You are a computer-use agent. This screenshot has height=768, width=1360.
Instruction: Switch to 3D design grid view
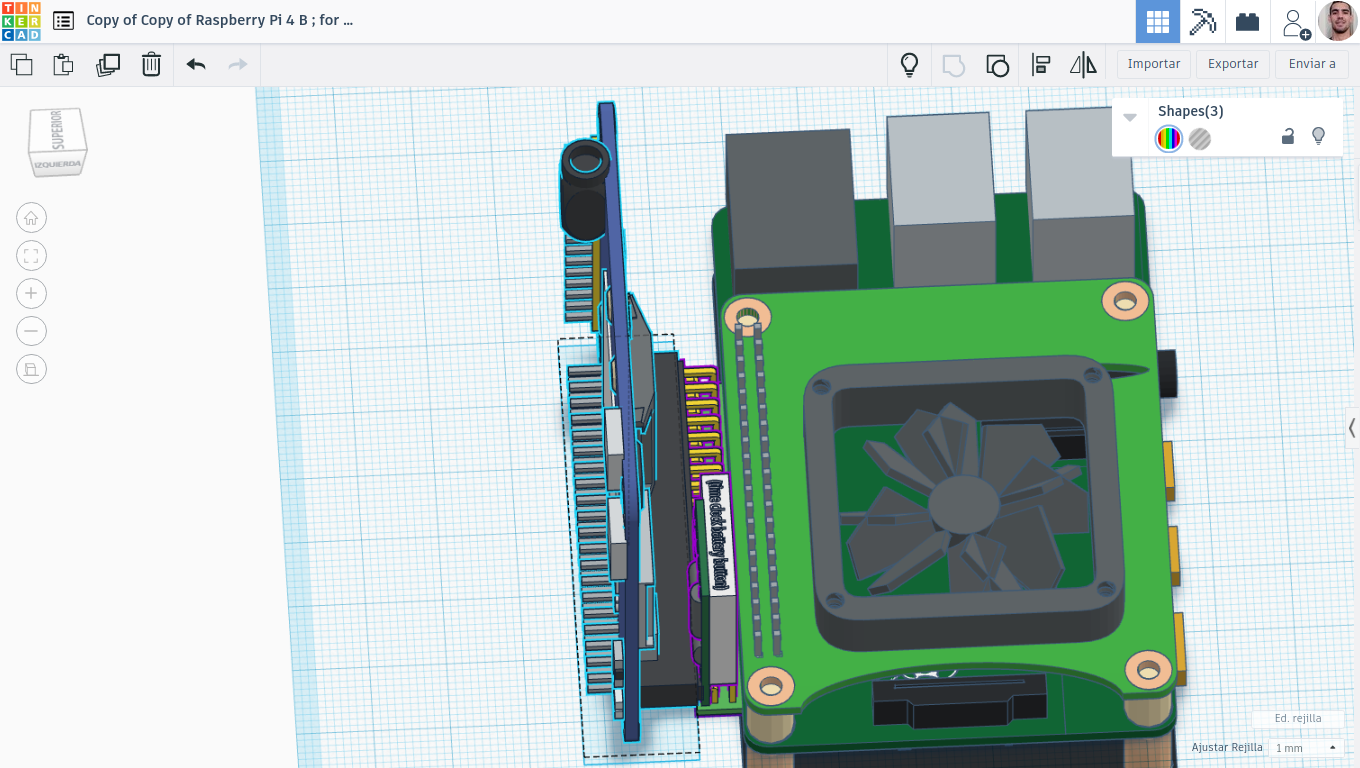tap(1158, 22)
